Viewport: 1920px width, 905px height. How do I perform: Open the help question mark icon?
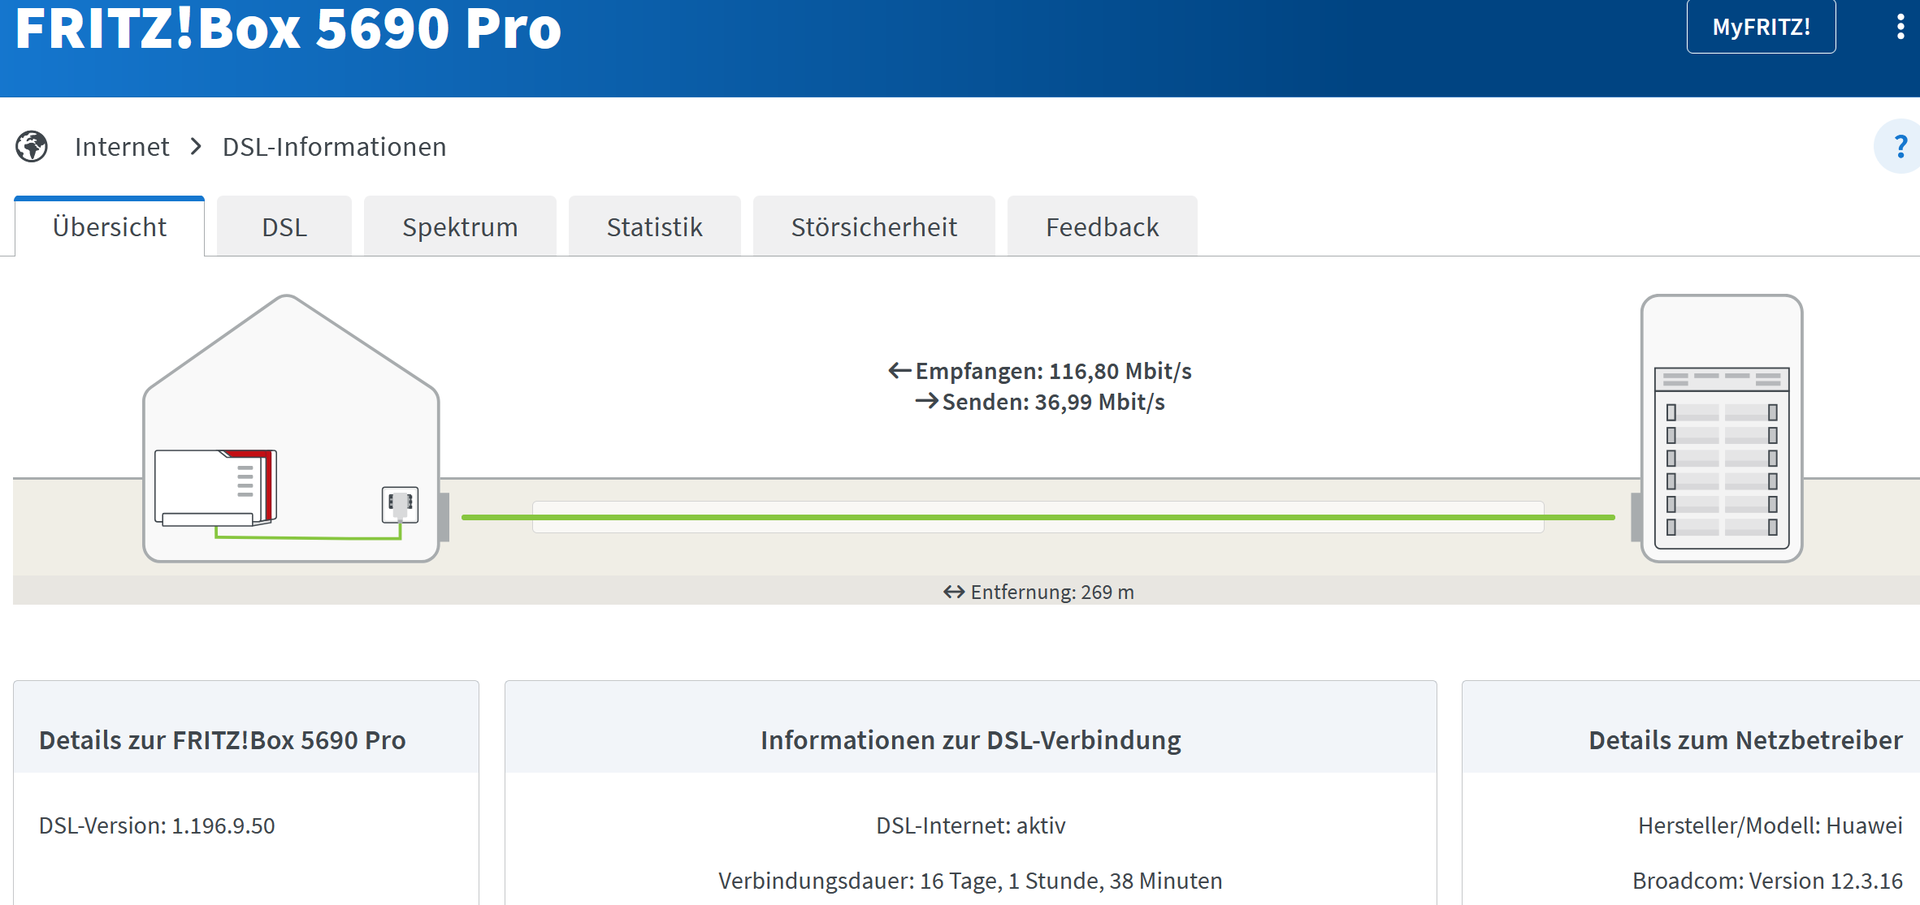pyautogui.click(x=1899, y=147)
